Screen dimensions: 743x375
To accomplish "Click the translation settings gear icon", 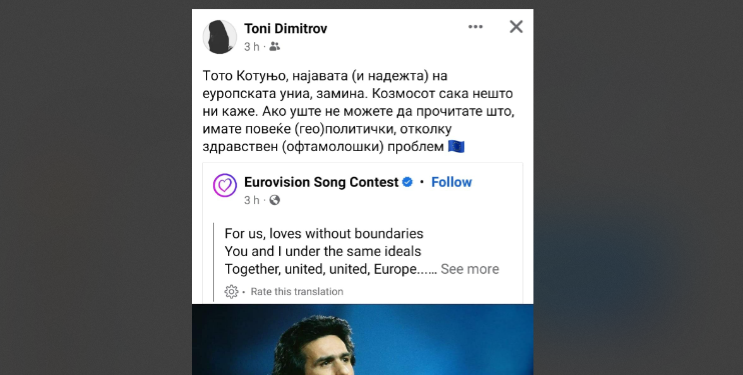I will (231, 292).
